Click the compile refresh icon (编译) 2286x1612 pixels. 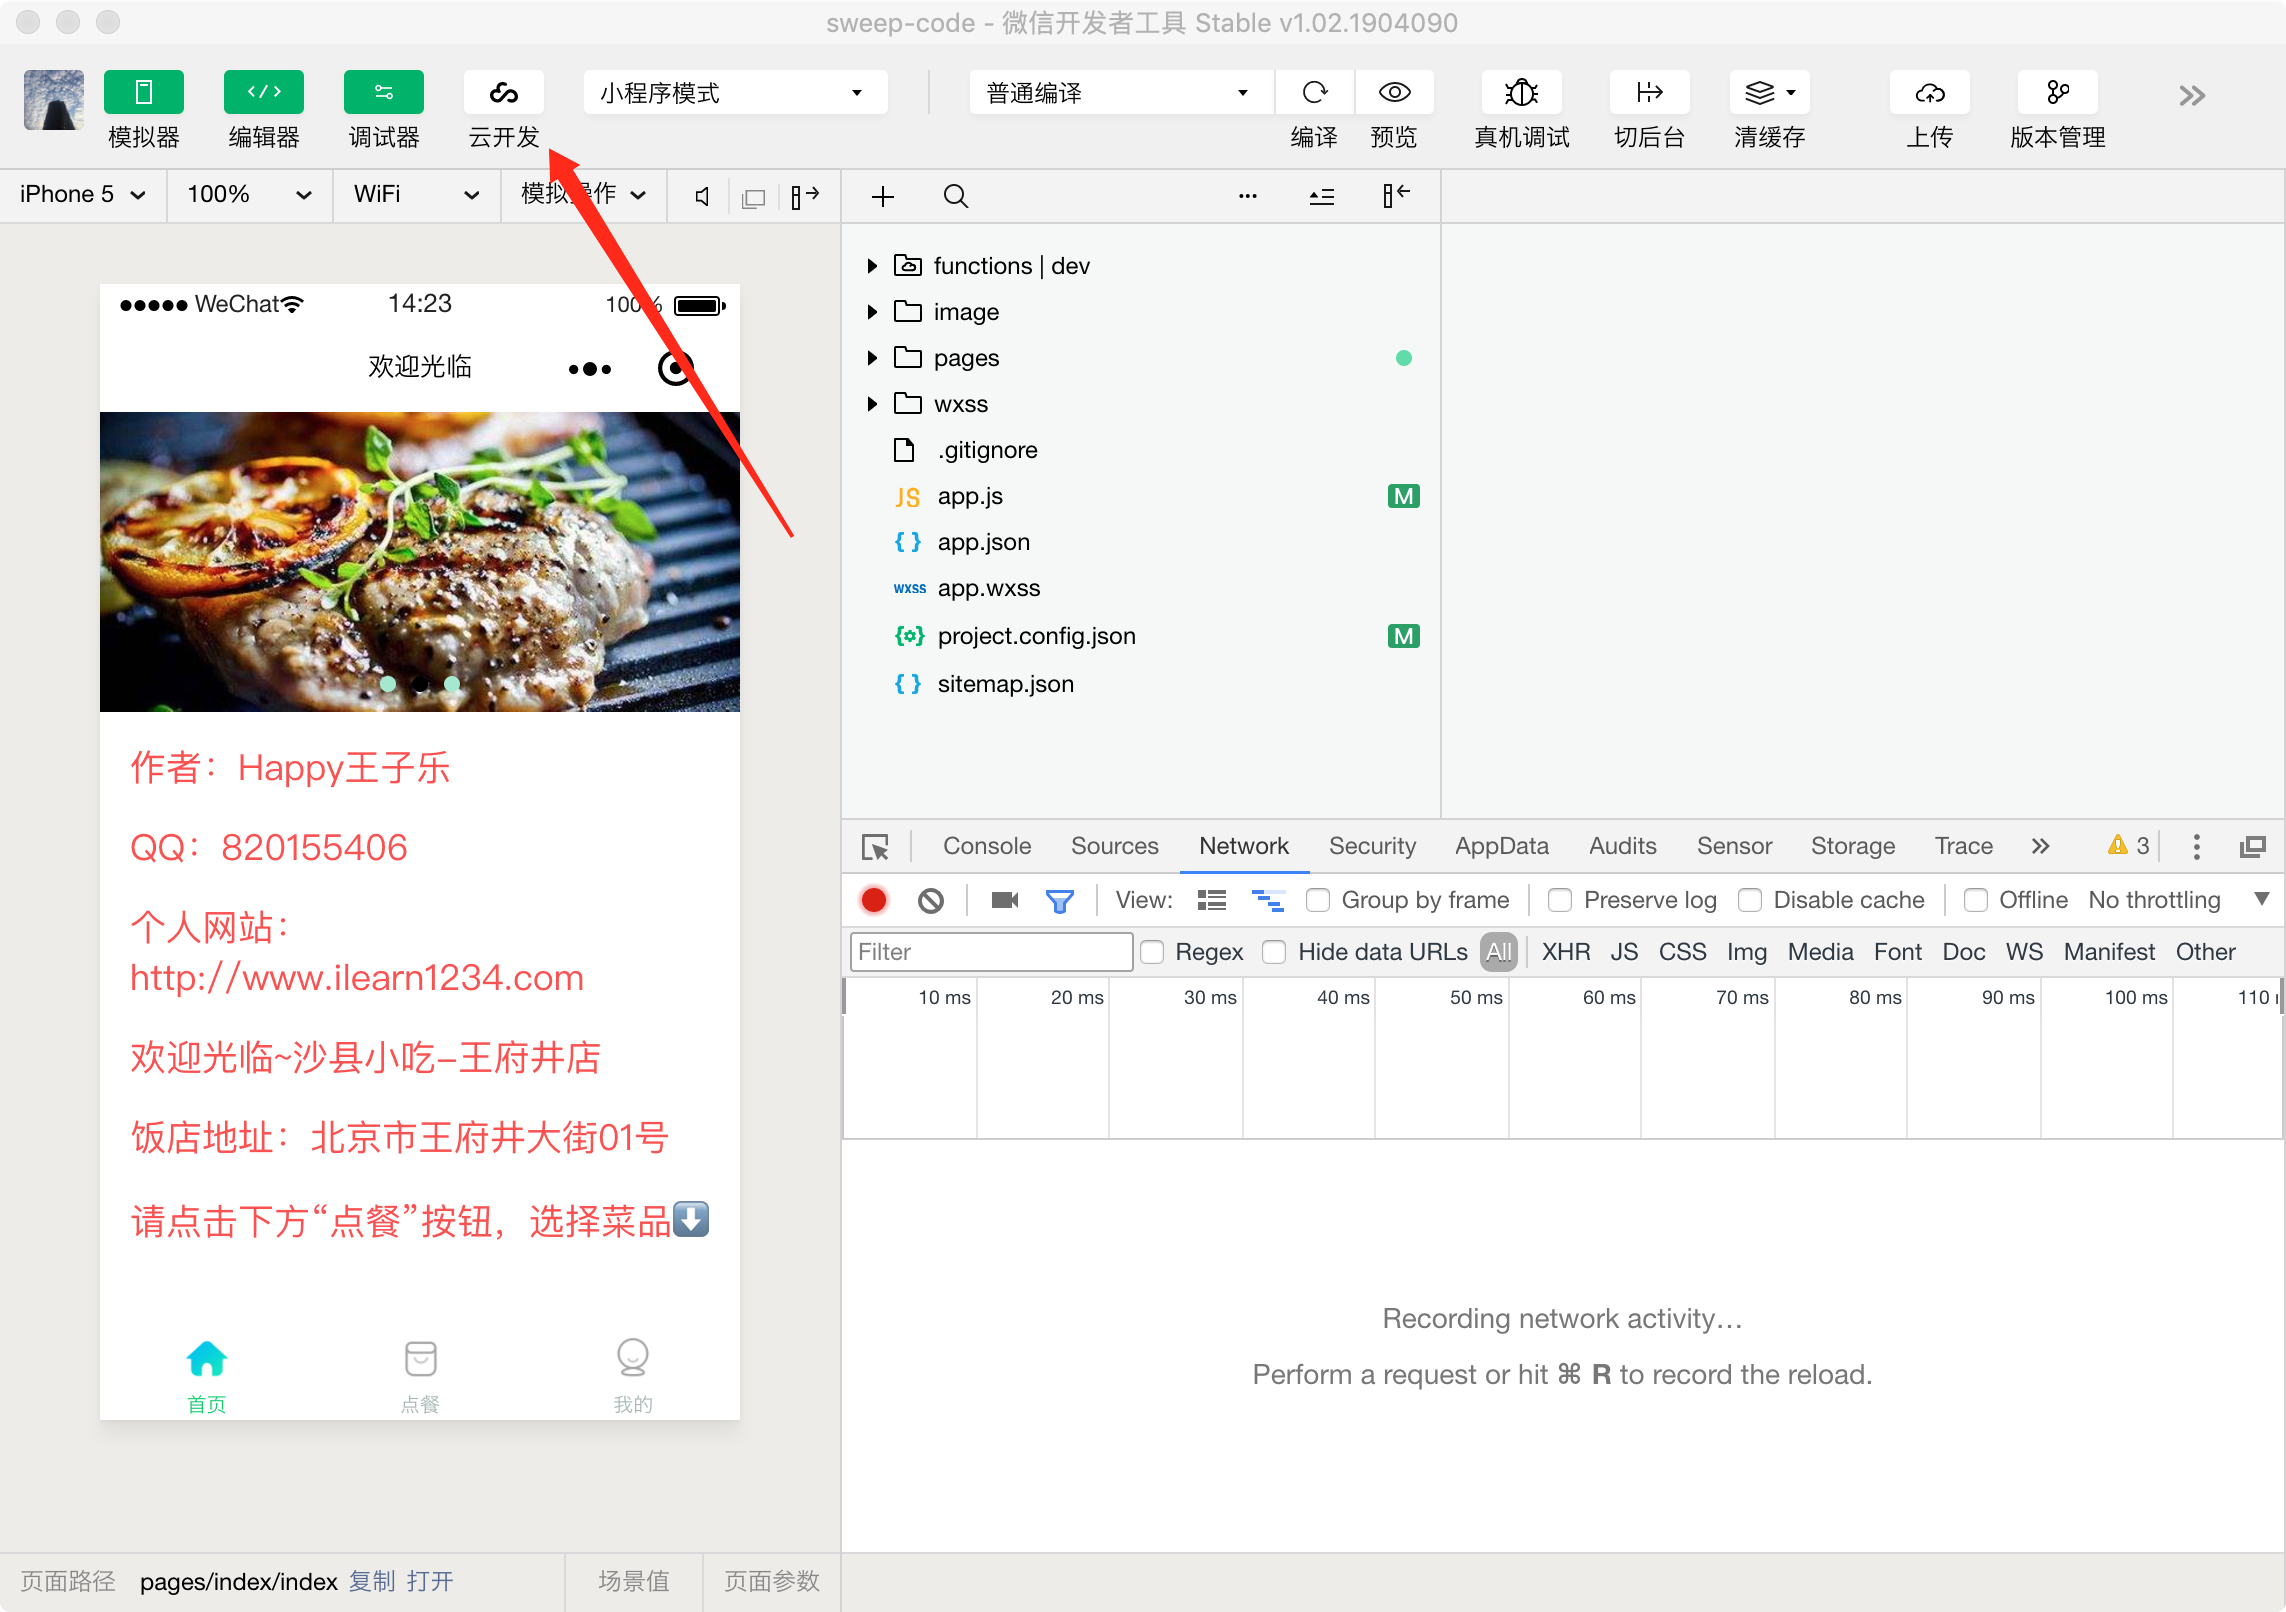pos(1314,93)
